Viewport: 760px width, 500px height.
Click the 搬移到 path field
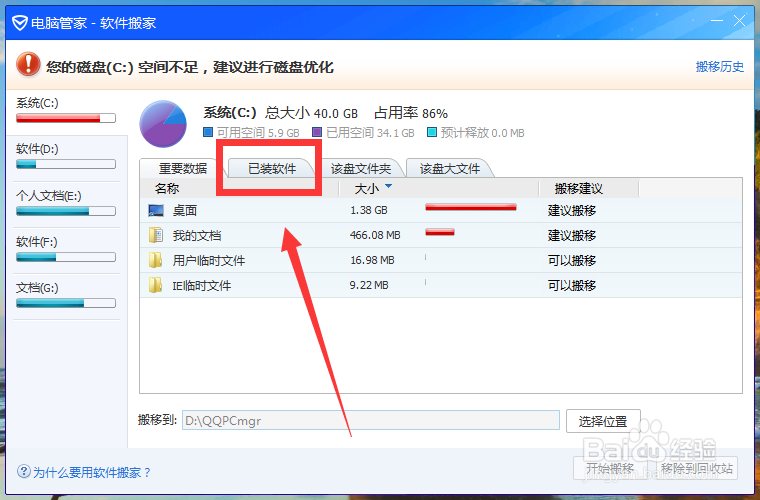tap(371, 420)
